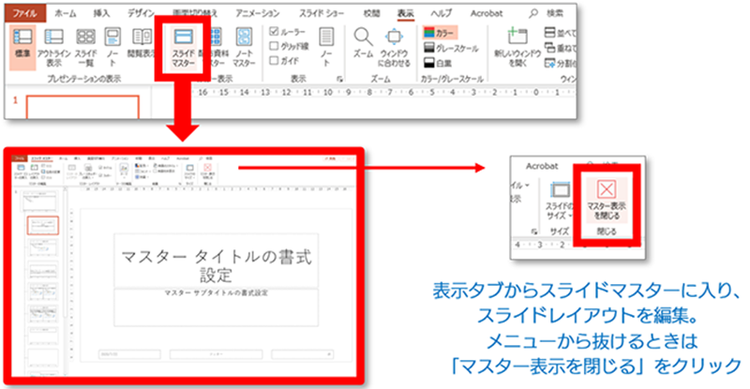Click the 閲覧表示 reading view icon
The height and width of the screenshot is (389, 750).
142,44
